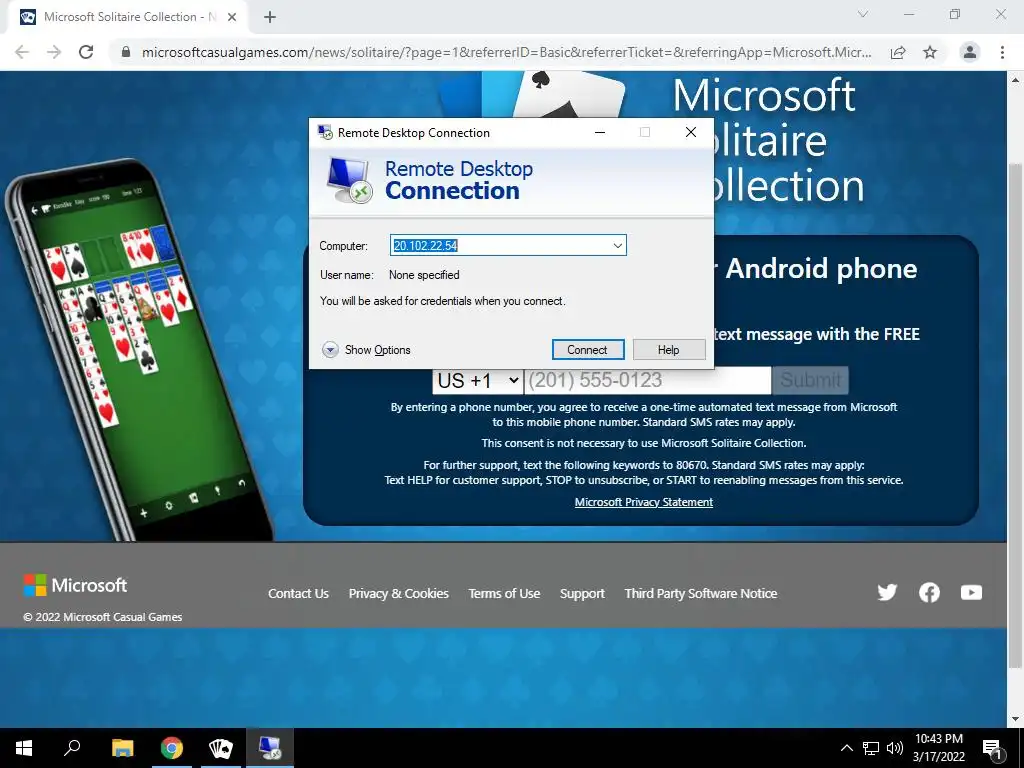1024x768 pixels.
Task: Open the Chrome profile avatar icon
Action: 970,52
